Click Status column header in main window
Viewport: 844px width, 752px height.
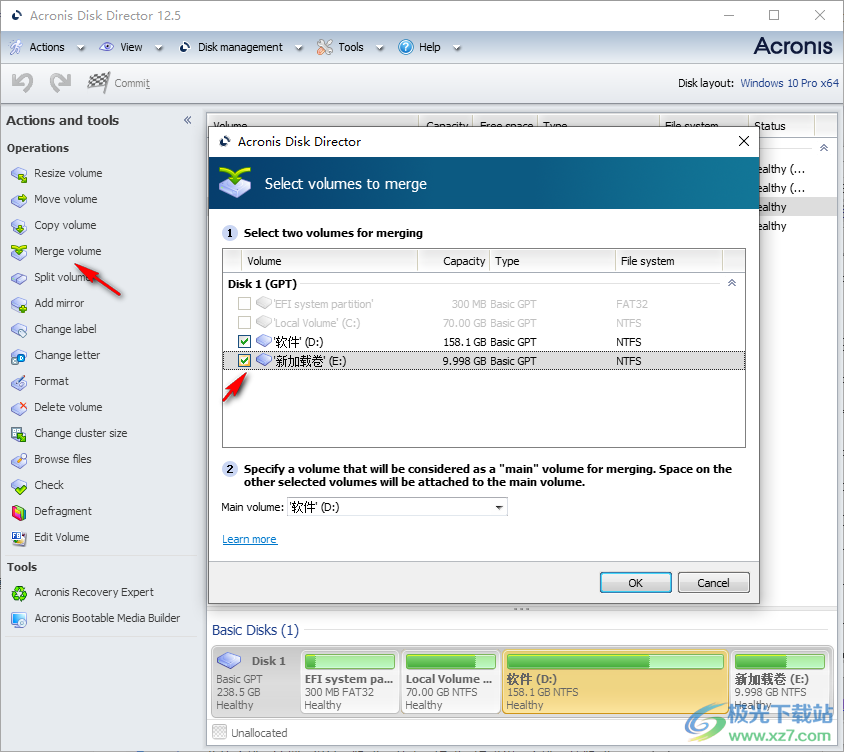(x=781, y=126)
